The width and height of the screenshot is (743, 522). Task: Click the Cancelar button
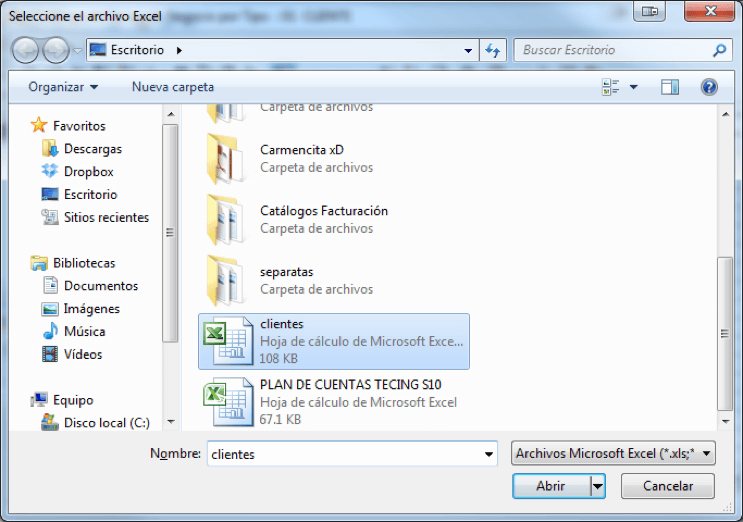pos(668,486)
